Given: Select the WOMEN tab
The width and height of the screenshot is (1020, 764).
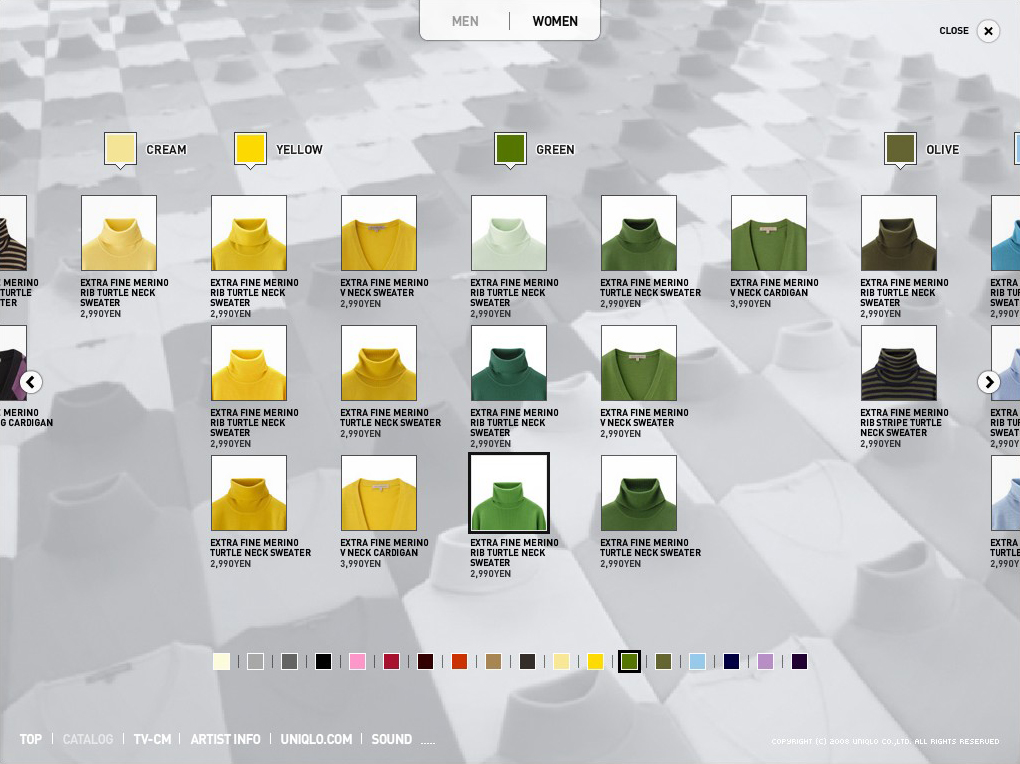Looking at the screenshot, I should (x=555, y=21).
